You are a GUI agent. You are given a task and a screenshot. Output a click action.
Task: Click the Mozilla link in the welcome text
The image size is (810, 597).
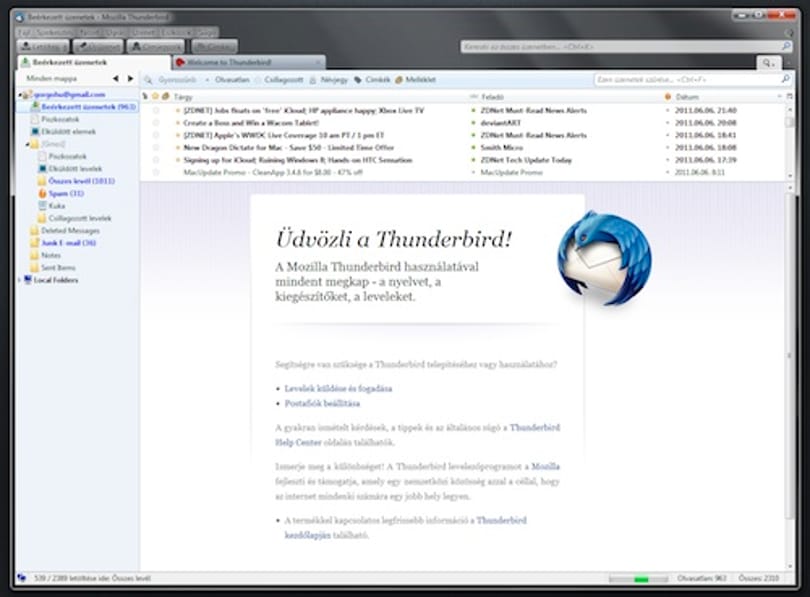pyautogui.click(x=545, y=466)
